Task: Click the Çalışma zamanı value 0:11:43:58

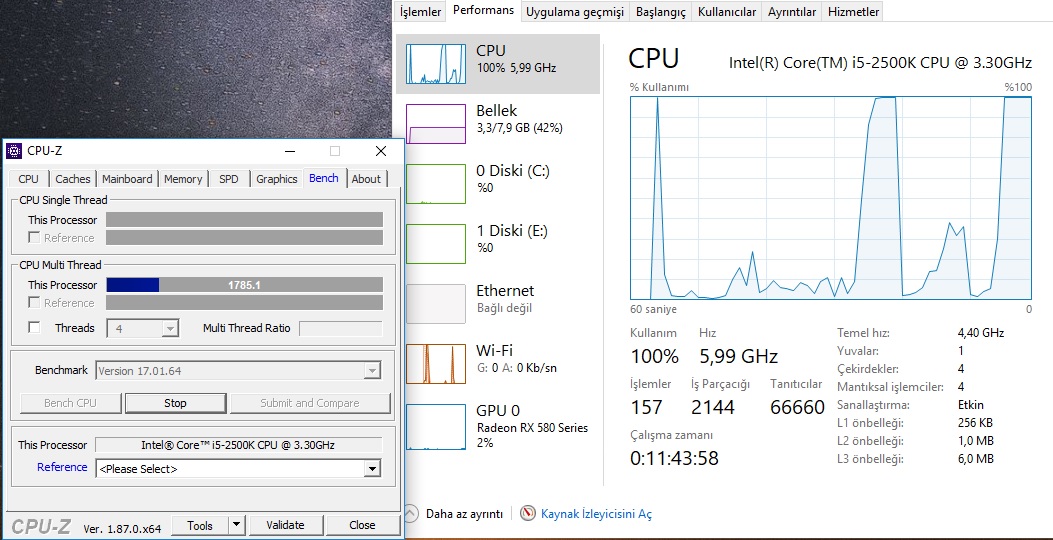Action: click(x=674, y=459)
